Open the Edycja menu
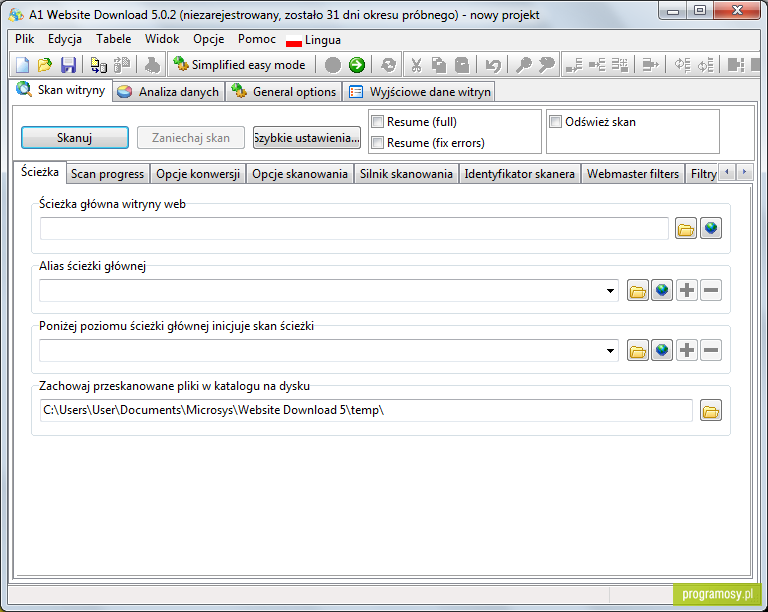 65,39
